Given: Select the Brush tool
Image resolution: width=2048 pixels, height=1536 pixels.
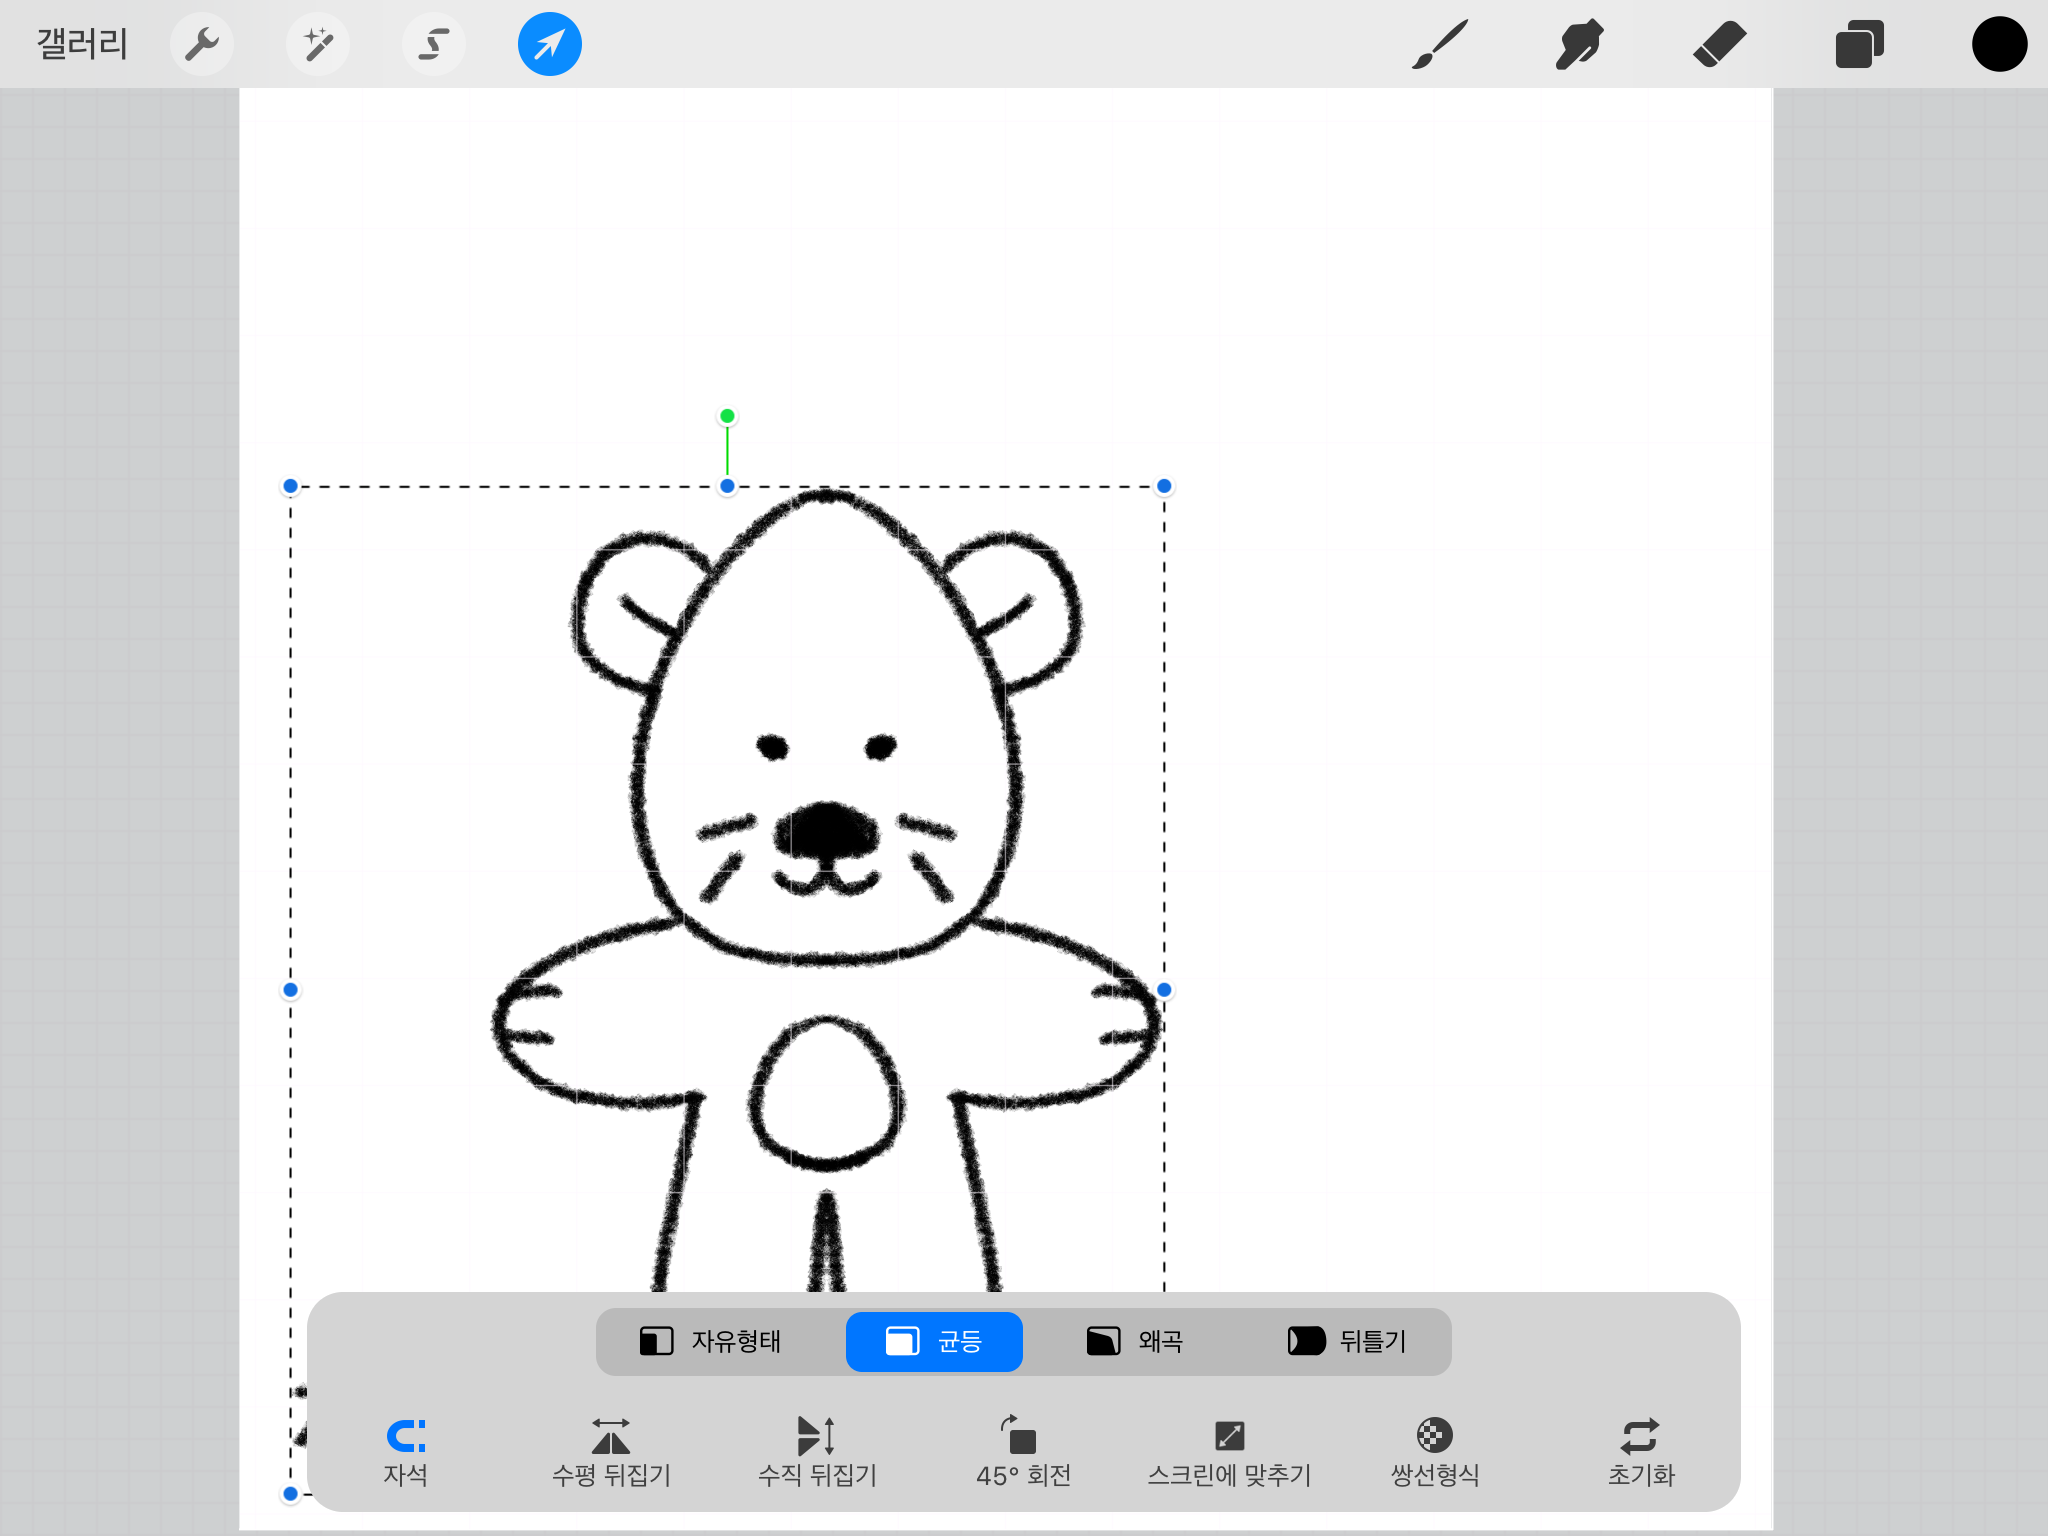Looking at the screenshot, I should 1440,44.
